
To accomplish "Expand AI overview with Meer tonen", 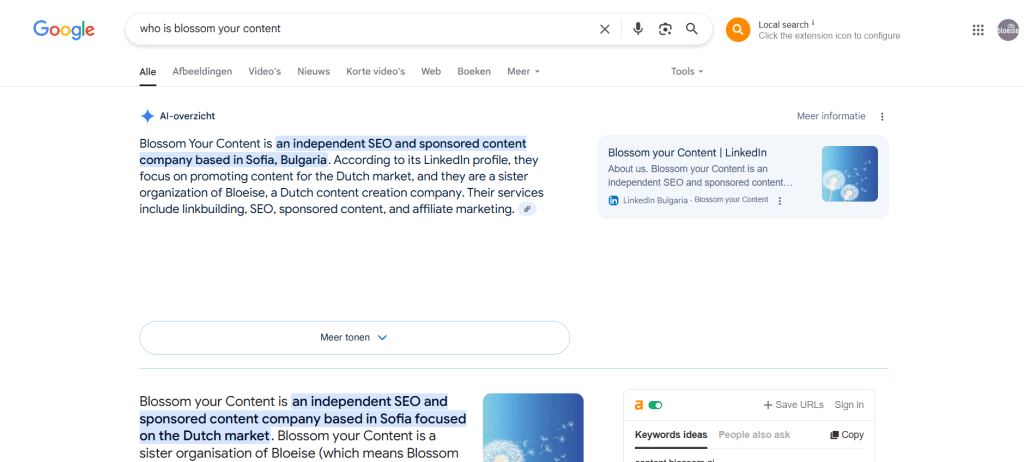I will point(354,338).
